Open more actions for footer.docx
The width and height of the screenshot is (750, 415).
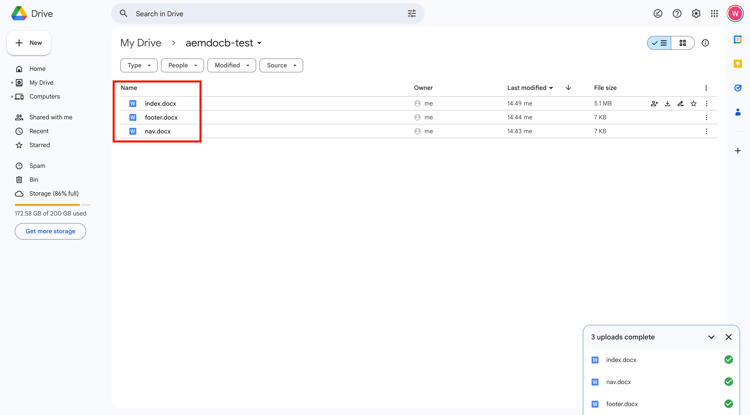pos(706,117)
